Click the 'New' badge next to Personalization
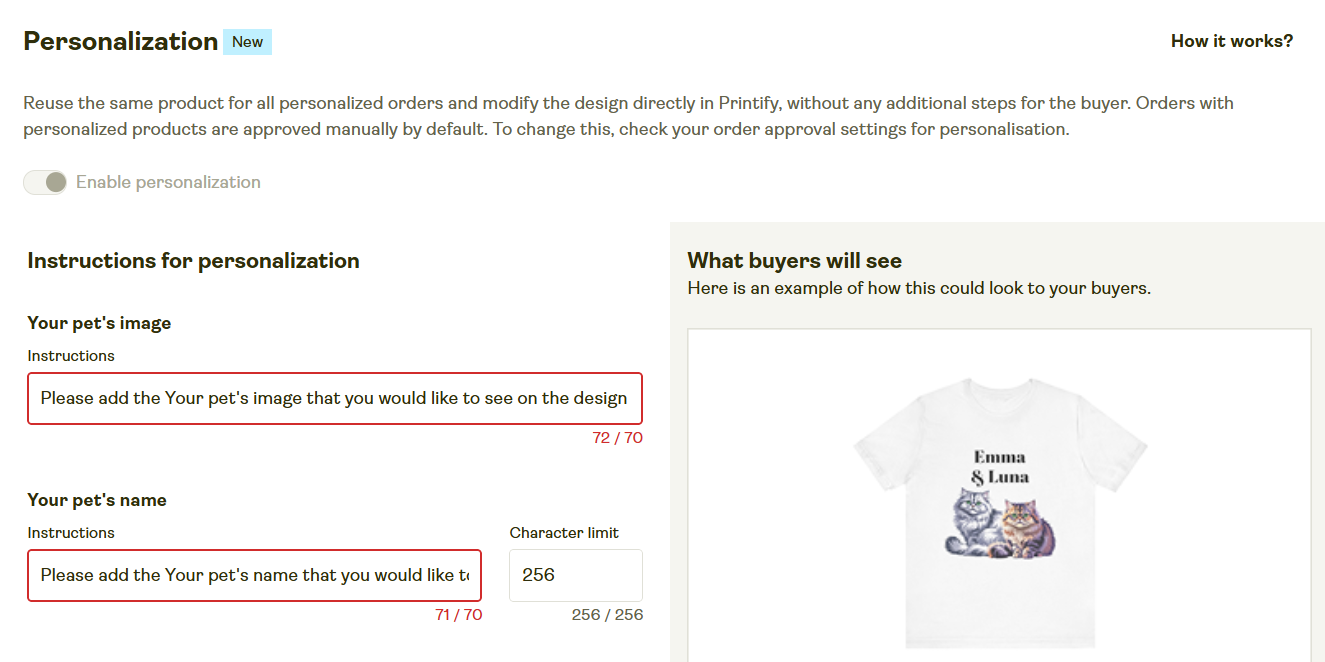Image resolution: width=1325 pixels, height=662 pixels. click(x=247, y=41)
